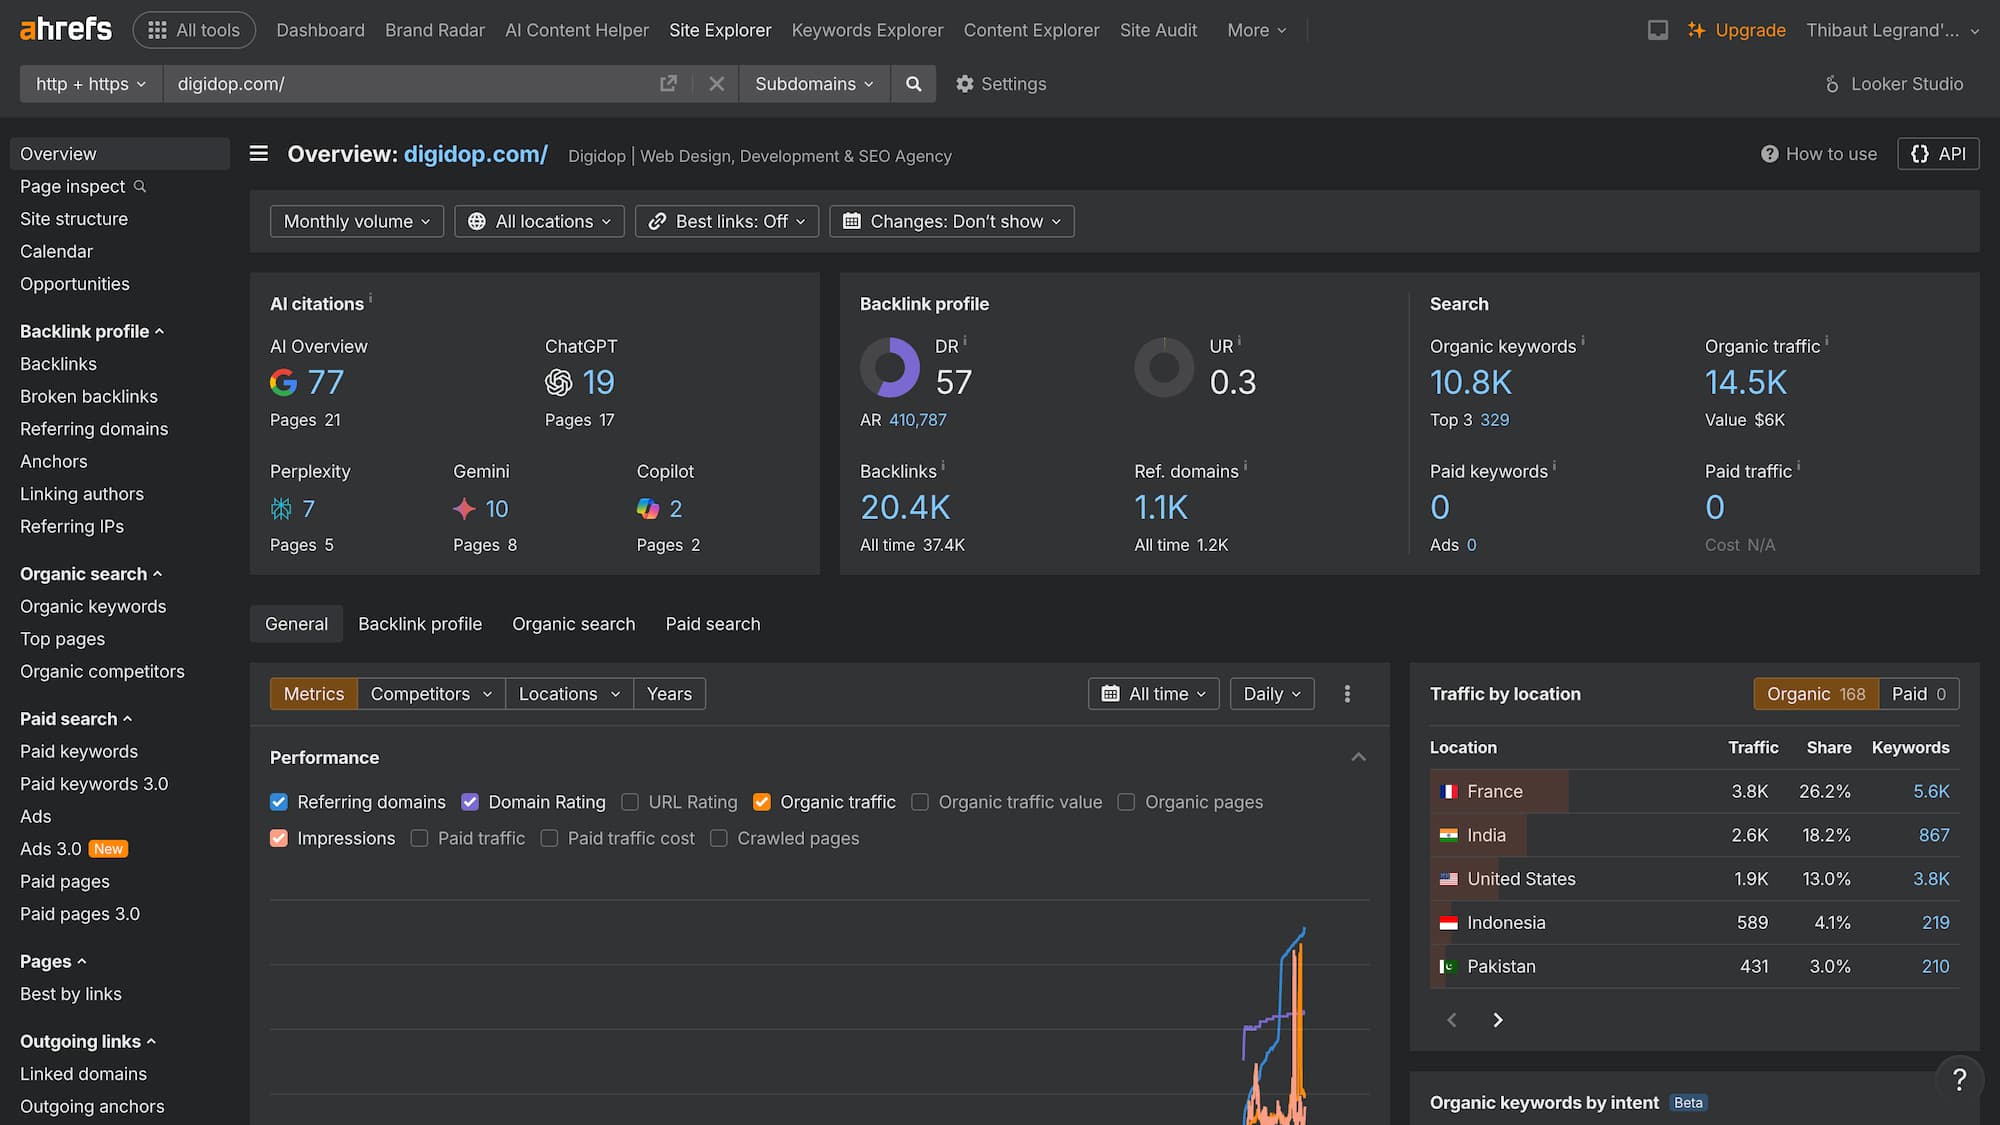Click the Perplexity logo icon
This screenshot has width=2000, height=1125.
(x=281, y=509)
